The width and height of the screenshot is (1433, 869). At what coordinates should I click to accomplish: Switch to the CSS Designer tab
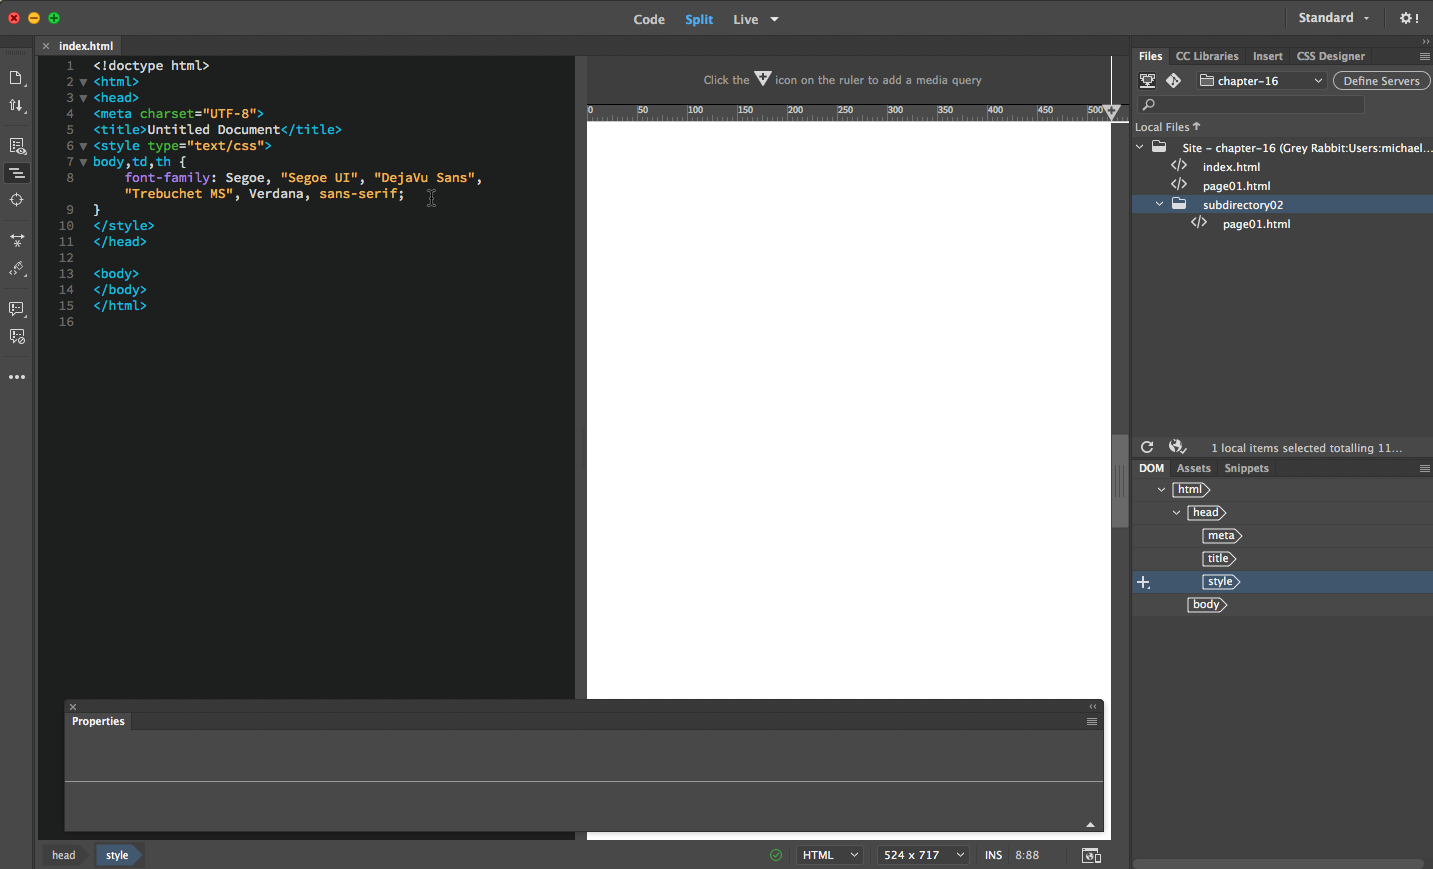[x=1330, y=56]
